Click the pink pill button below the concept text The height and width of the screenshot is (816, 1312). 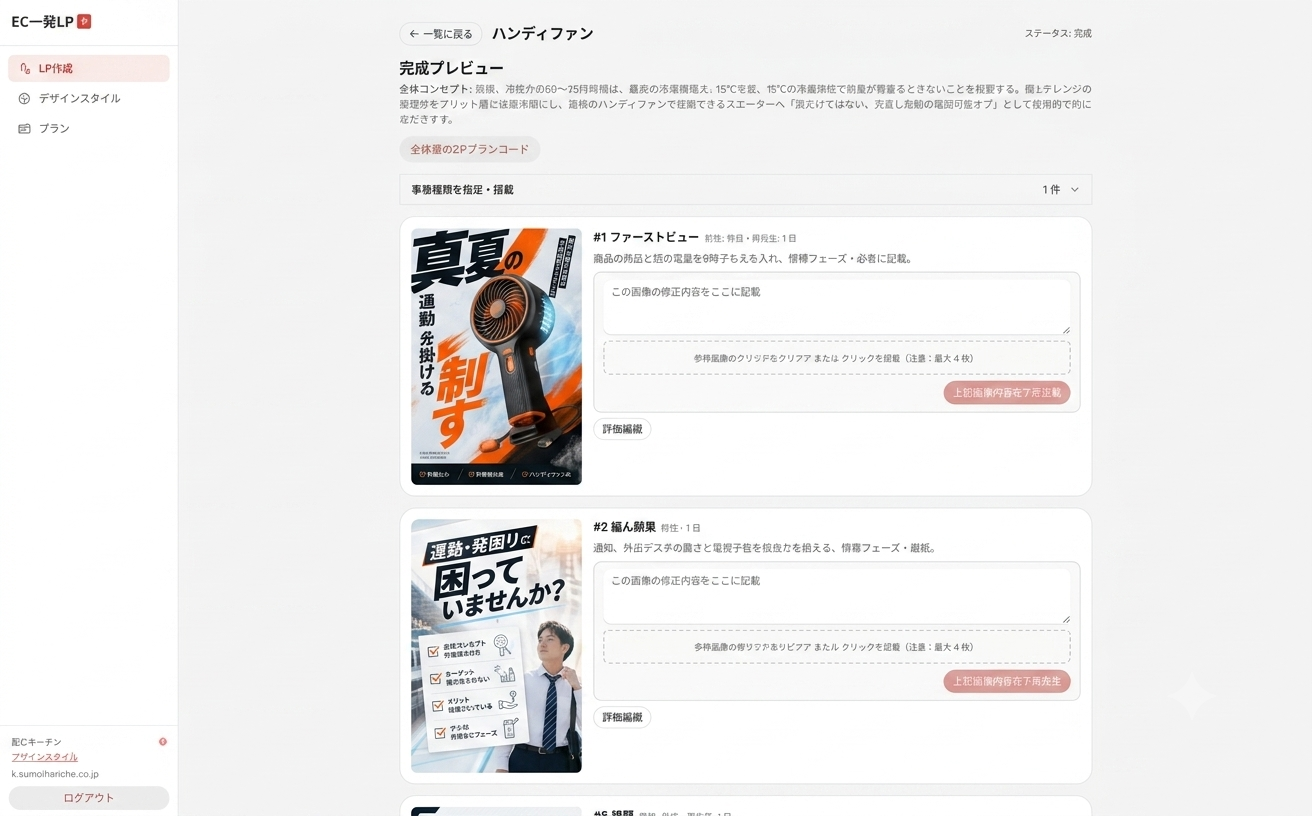pos(470,150)
